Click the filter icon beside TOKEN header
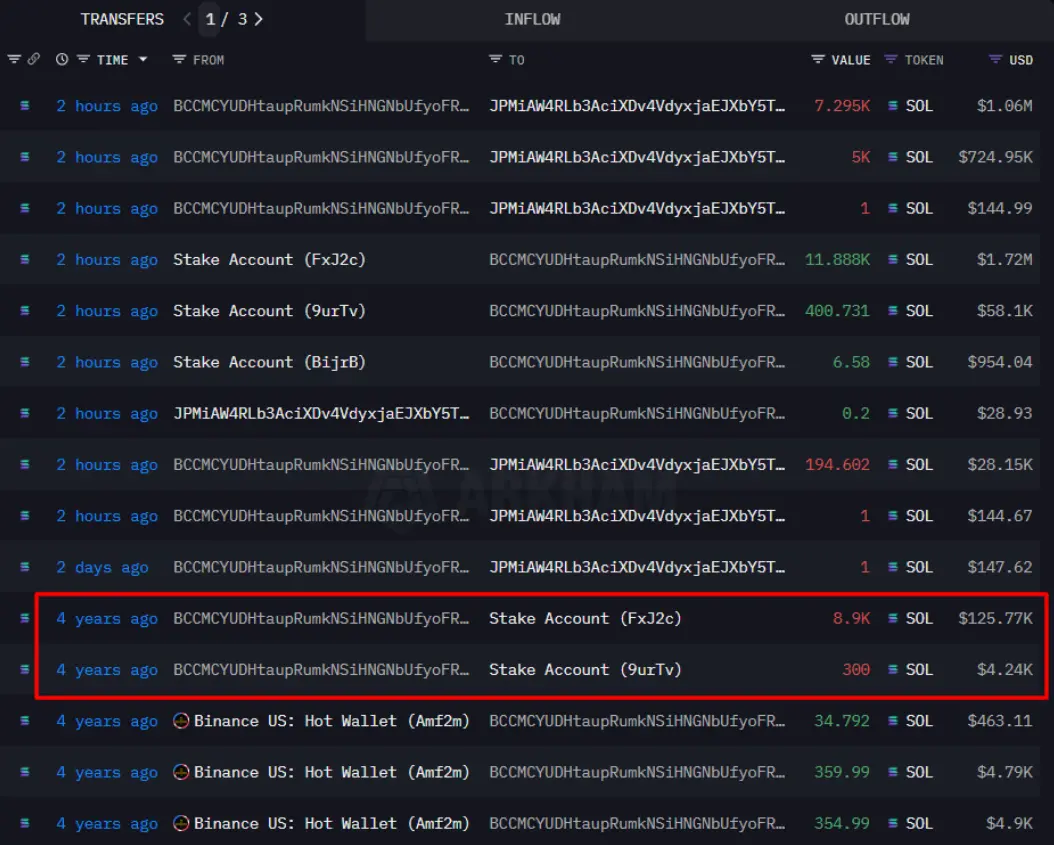The width and height of the screenshot is (1054, 845). (x=891, y=60)
